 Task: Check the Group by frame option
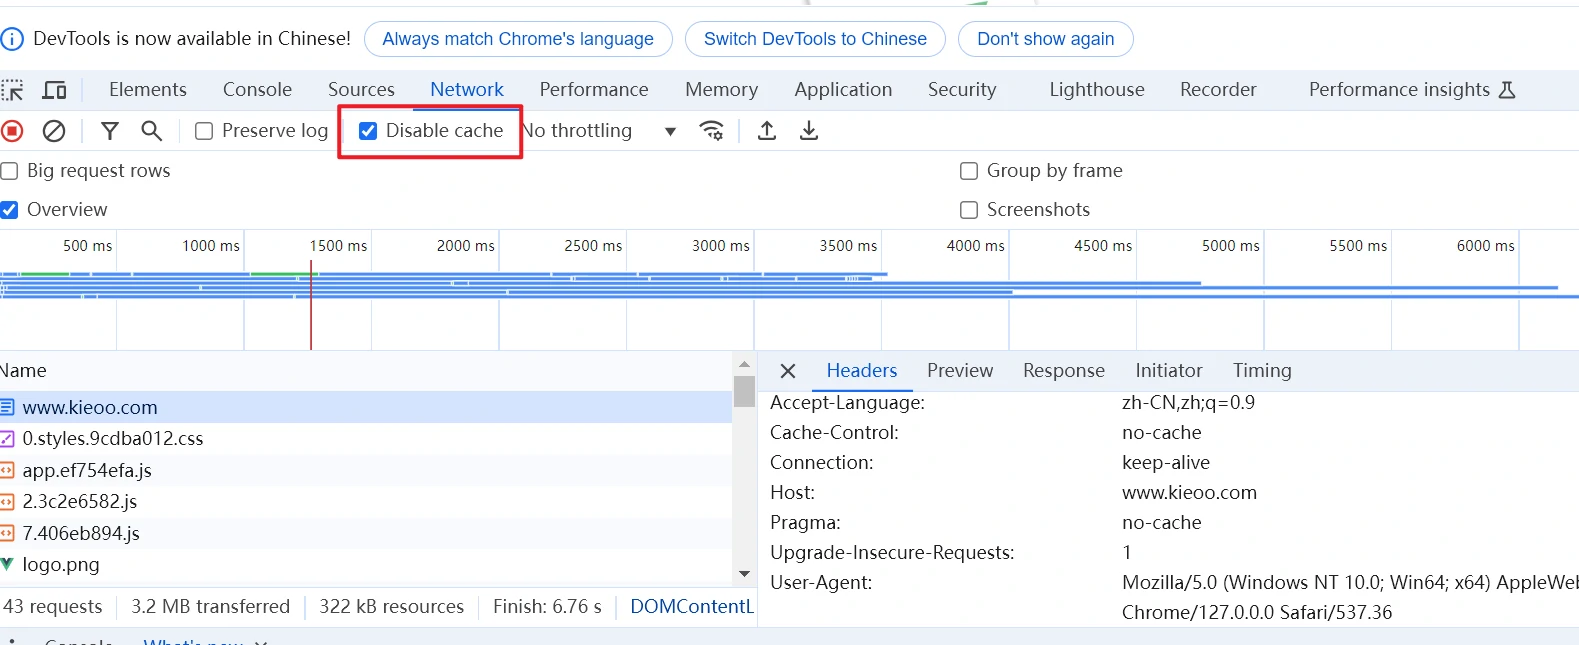969,171
